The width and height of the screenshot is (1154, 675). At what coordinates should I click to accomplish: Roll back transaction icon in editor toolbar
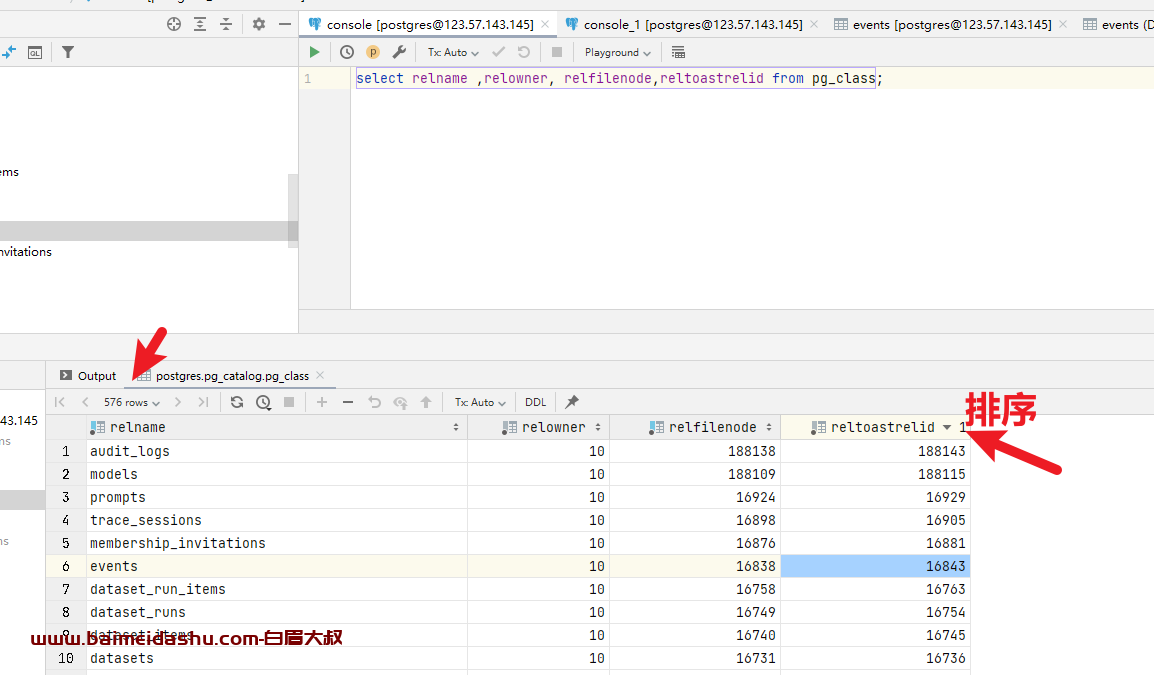point(524,52)
